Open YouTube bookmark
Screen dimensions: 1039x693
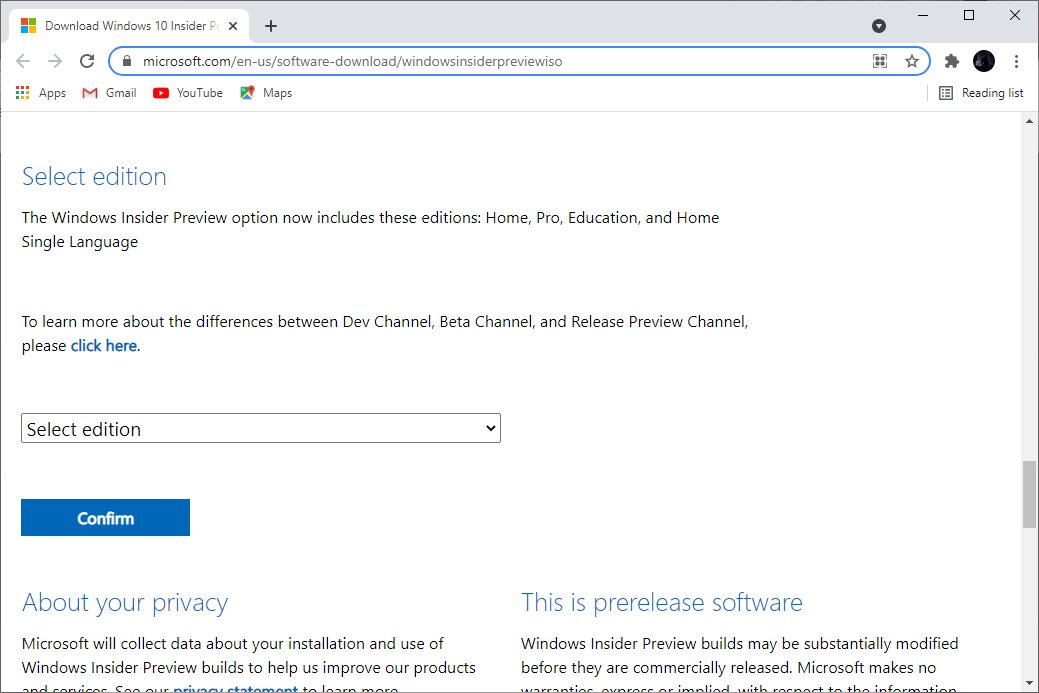pyautogui.click(x=188, y=93)
